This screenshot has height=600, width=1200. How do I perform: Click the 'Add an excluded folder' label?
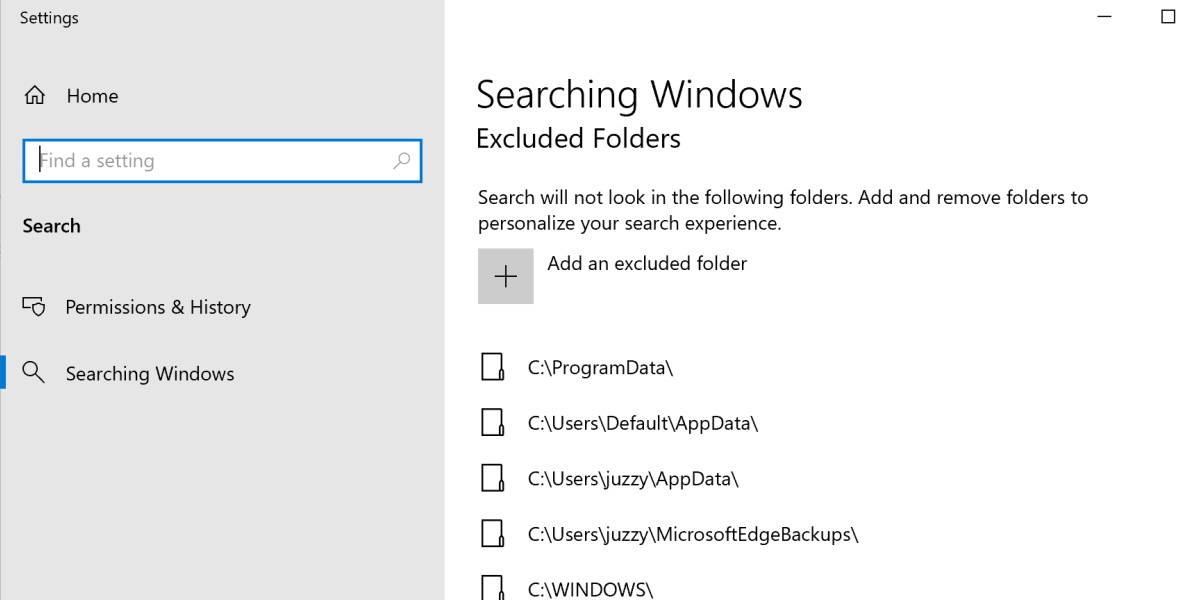647,264
